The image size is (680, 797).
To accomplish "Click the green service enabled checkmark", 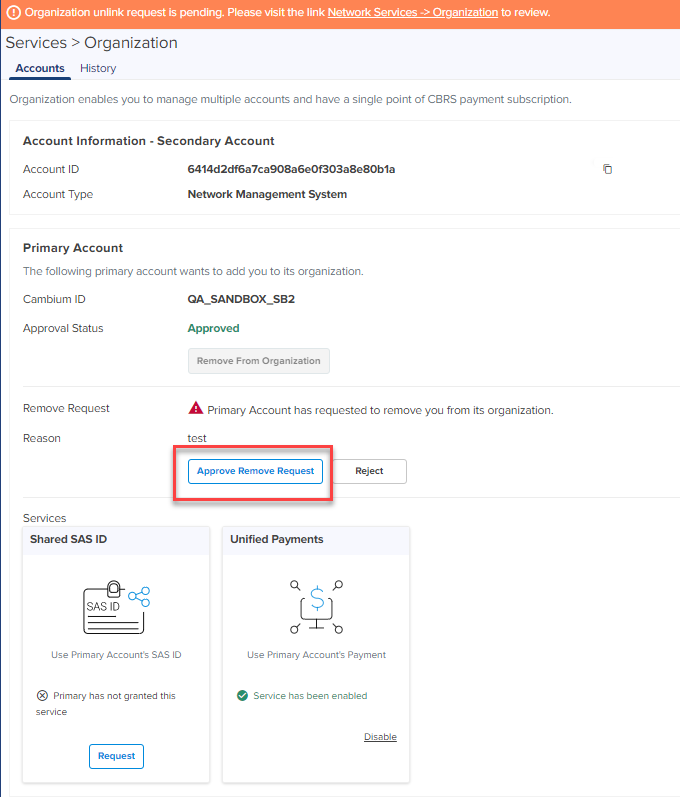I will (242, 696).
